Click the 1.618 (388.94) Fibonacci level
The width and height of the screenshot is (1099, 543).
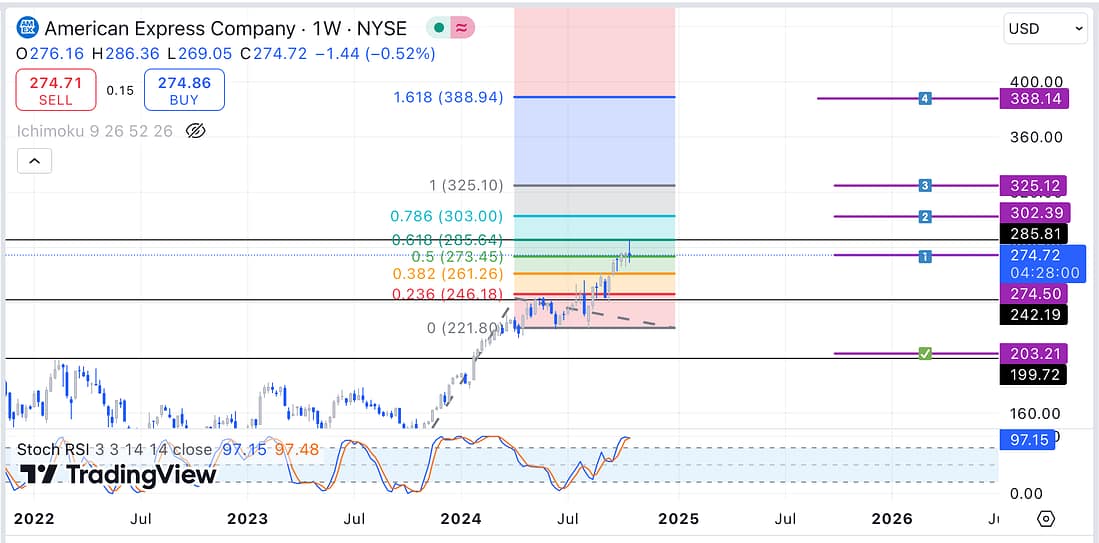tap(448, 97)
